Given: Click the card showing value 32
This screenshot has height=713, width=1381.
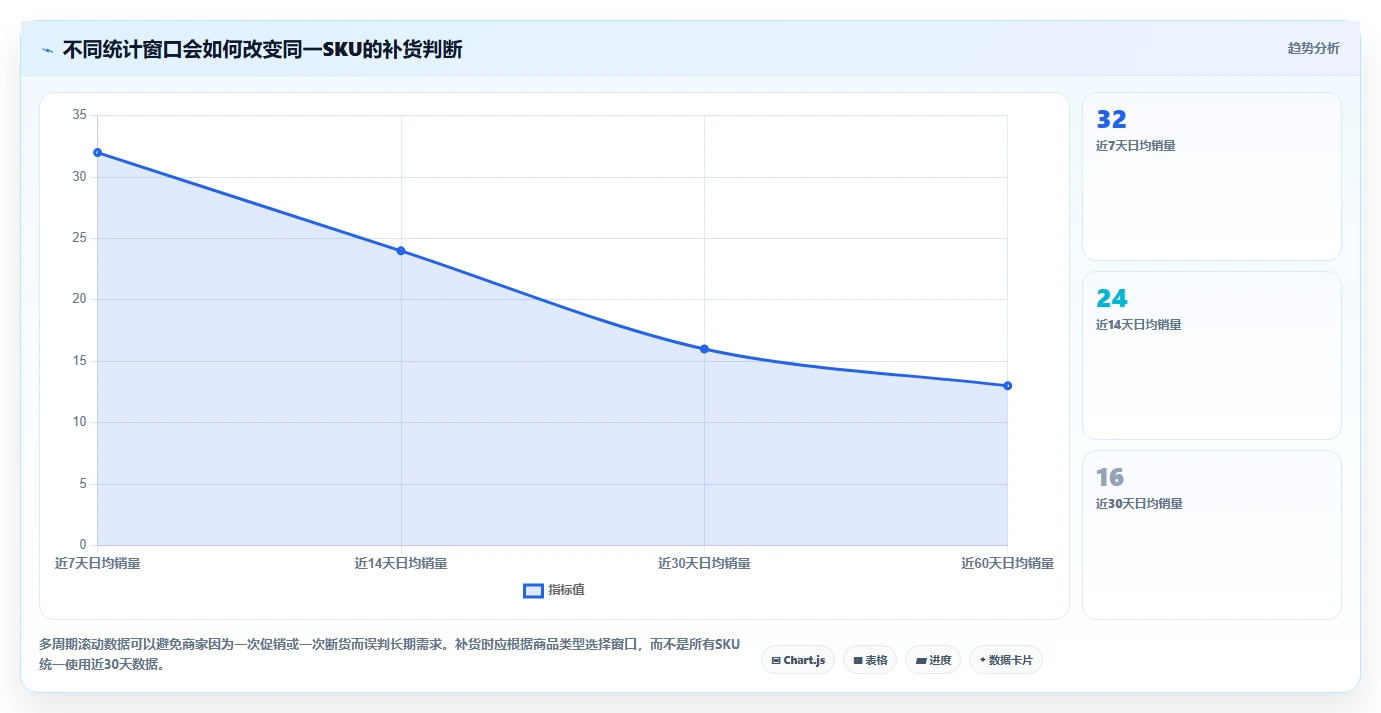Looking at the screenshot, I should pos(1211,176).
